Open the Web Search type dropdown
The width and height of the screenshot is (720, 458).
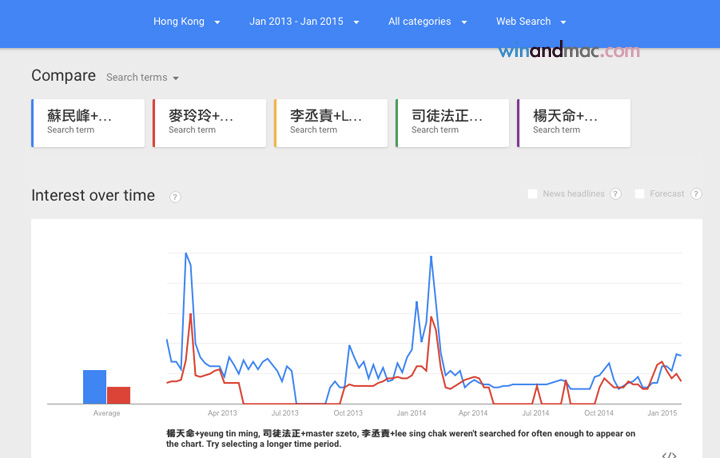(531, 21)
